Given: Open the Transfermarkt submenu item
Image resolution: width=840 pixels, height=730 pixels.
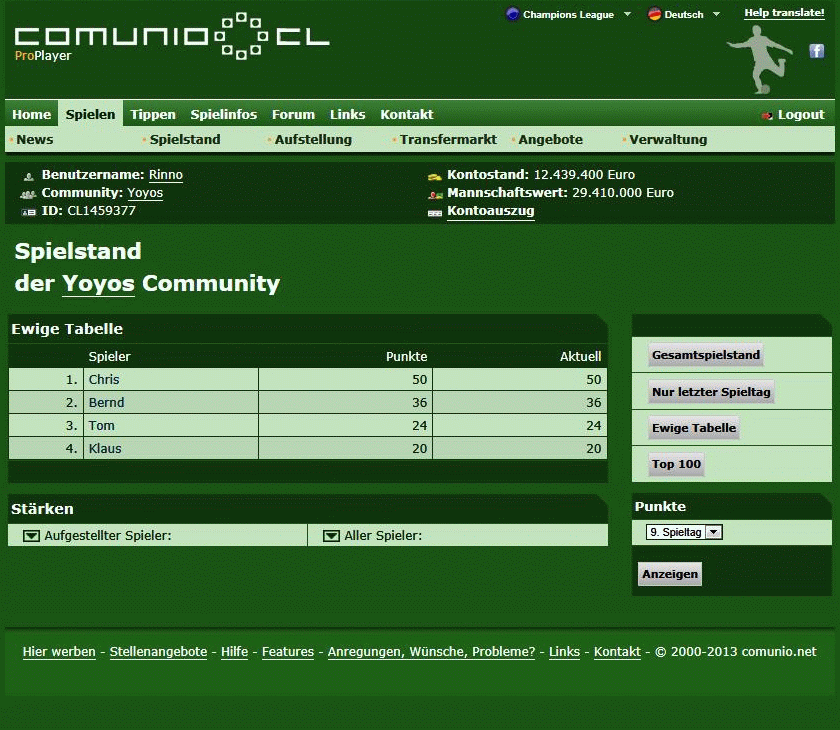Looking at the screenshot, I should coord(448,140).
